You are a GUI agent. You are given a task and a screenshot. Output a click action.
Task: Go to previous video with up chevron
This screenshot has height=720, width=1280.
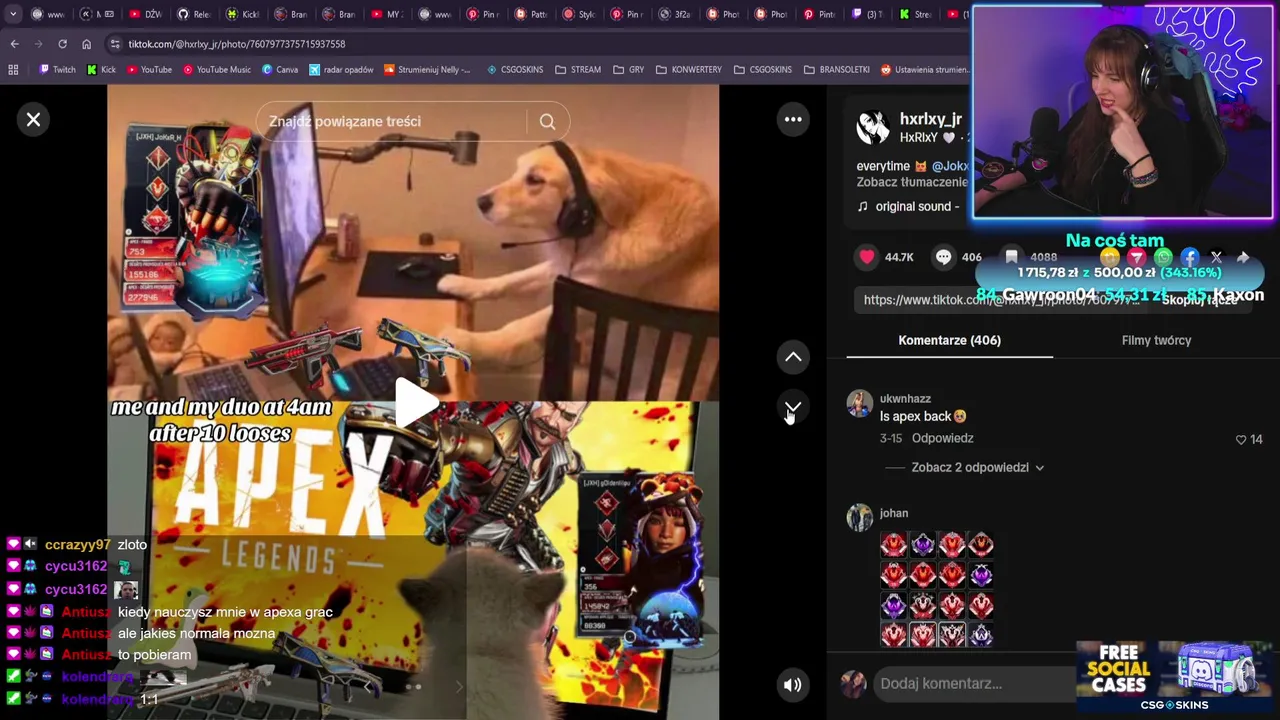(793, 357)
